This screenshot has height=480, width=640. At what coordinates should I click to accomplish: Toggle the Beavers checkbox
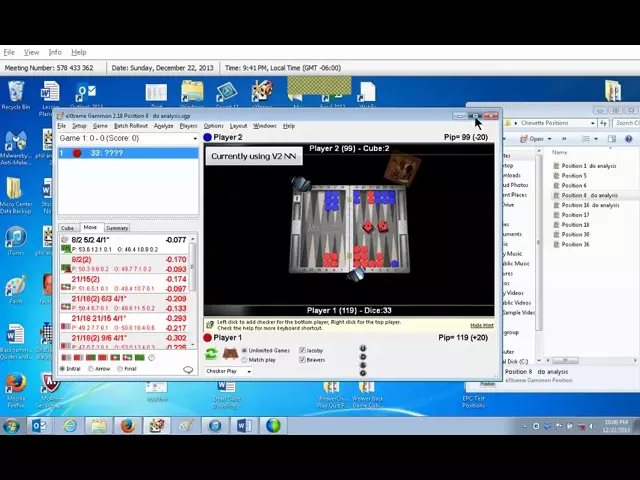coord(302,360)
